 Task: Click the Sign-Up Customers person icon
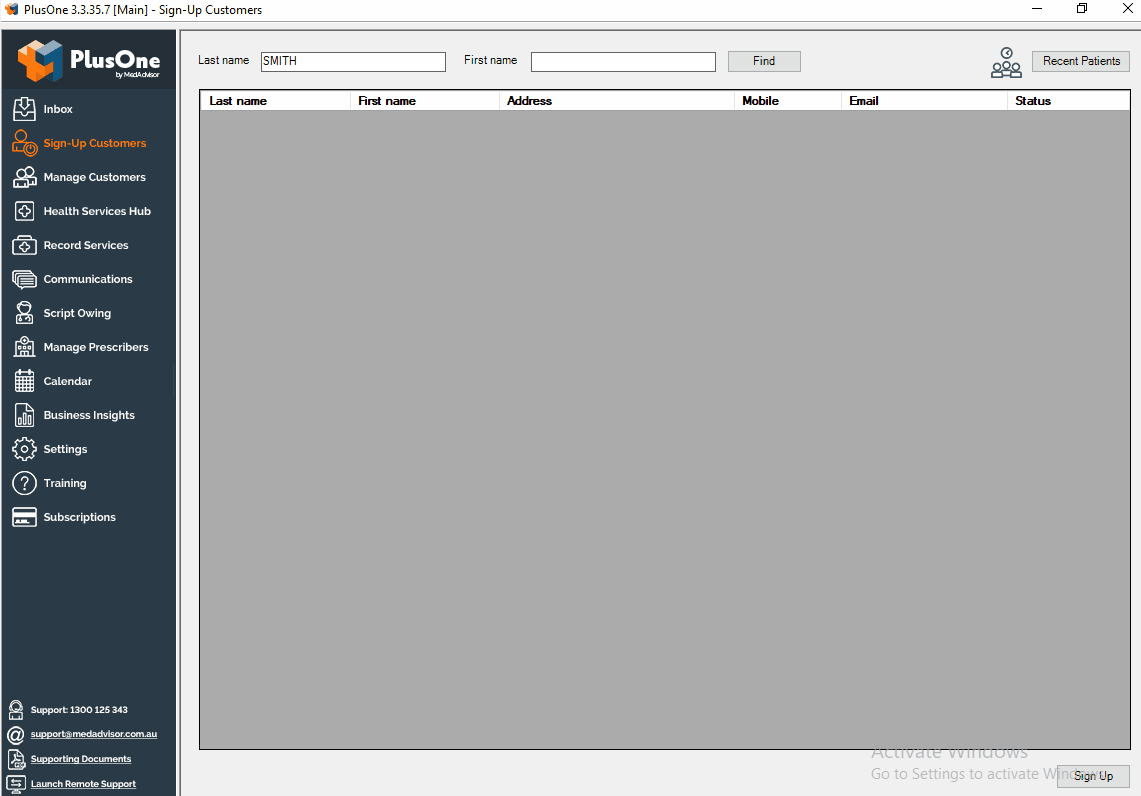pyautogui.click(x=24, y=143)
